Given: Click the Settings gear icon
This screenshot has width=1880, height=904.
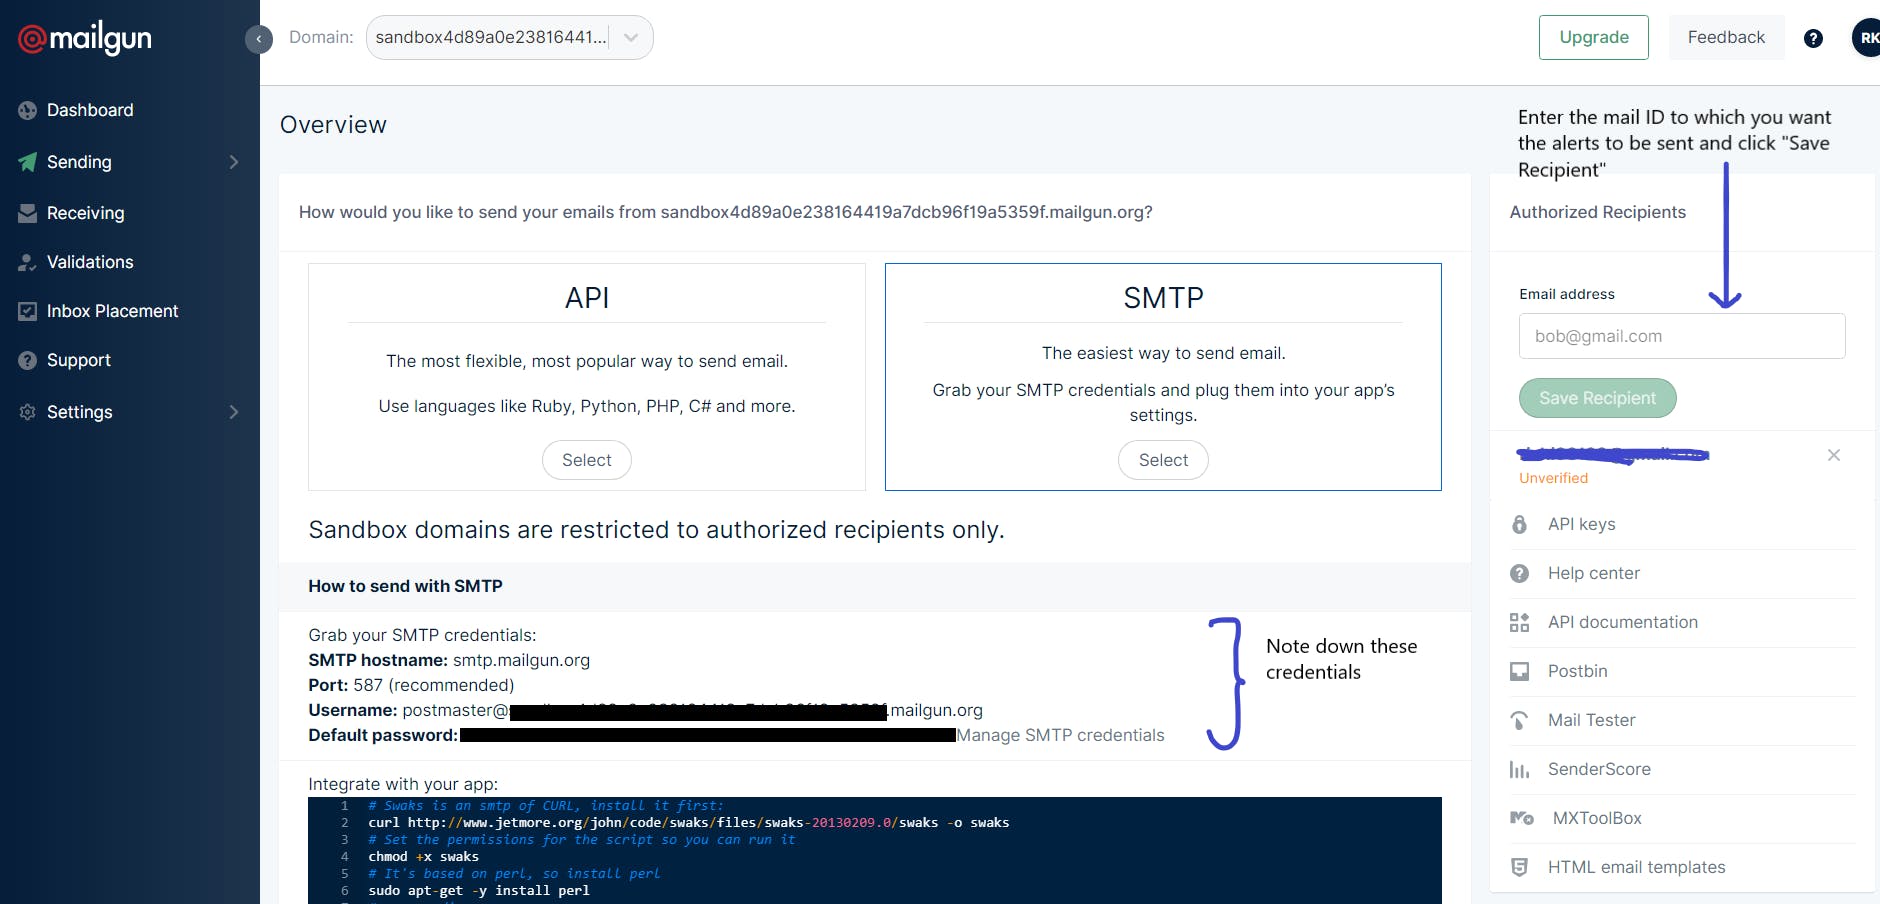Looking at the screenshot, I should coord(27,412).
